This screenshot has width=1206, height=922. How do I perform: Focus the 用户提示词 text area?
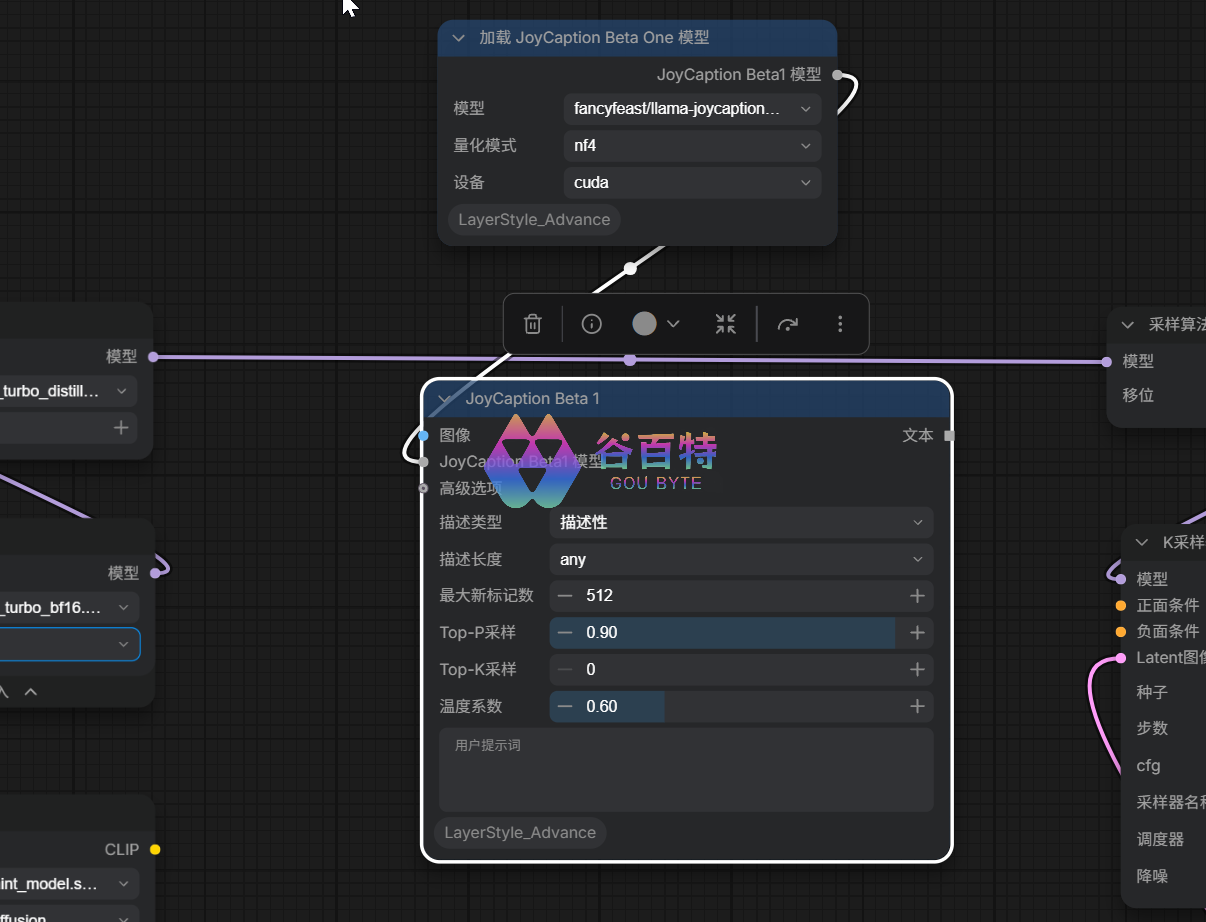click(686, 770)
